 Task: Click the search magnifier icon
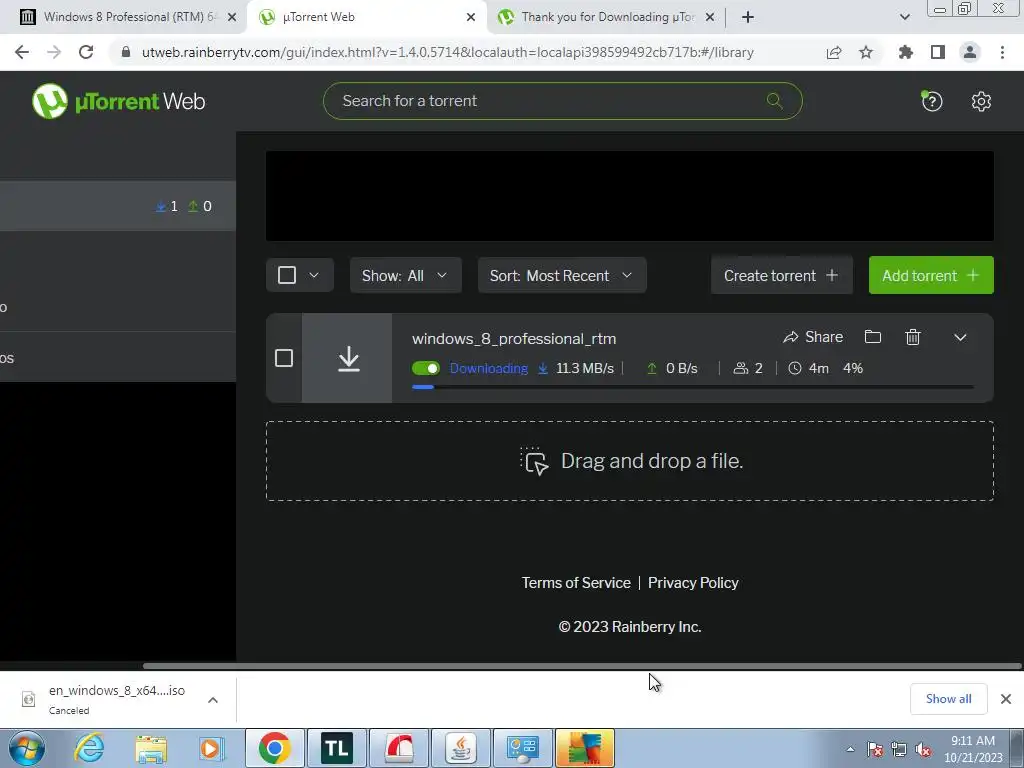click(775, 101)
